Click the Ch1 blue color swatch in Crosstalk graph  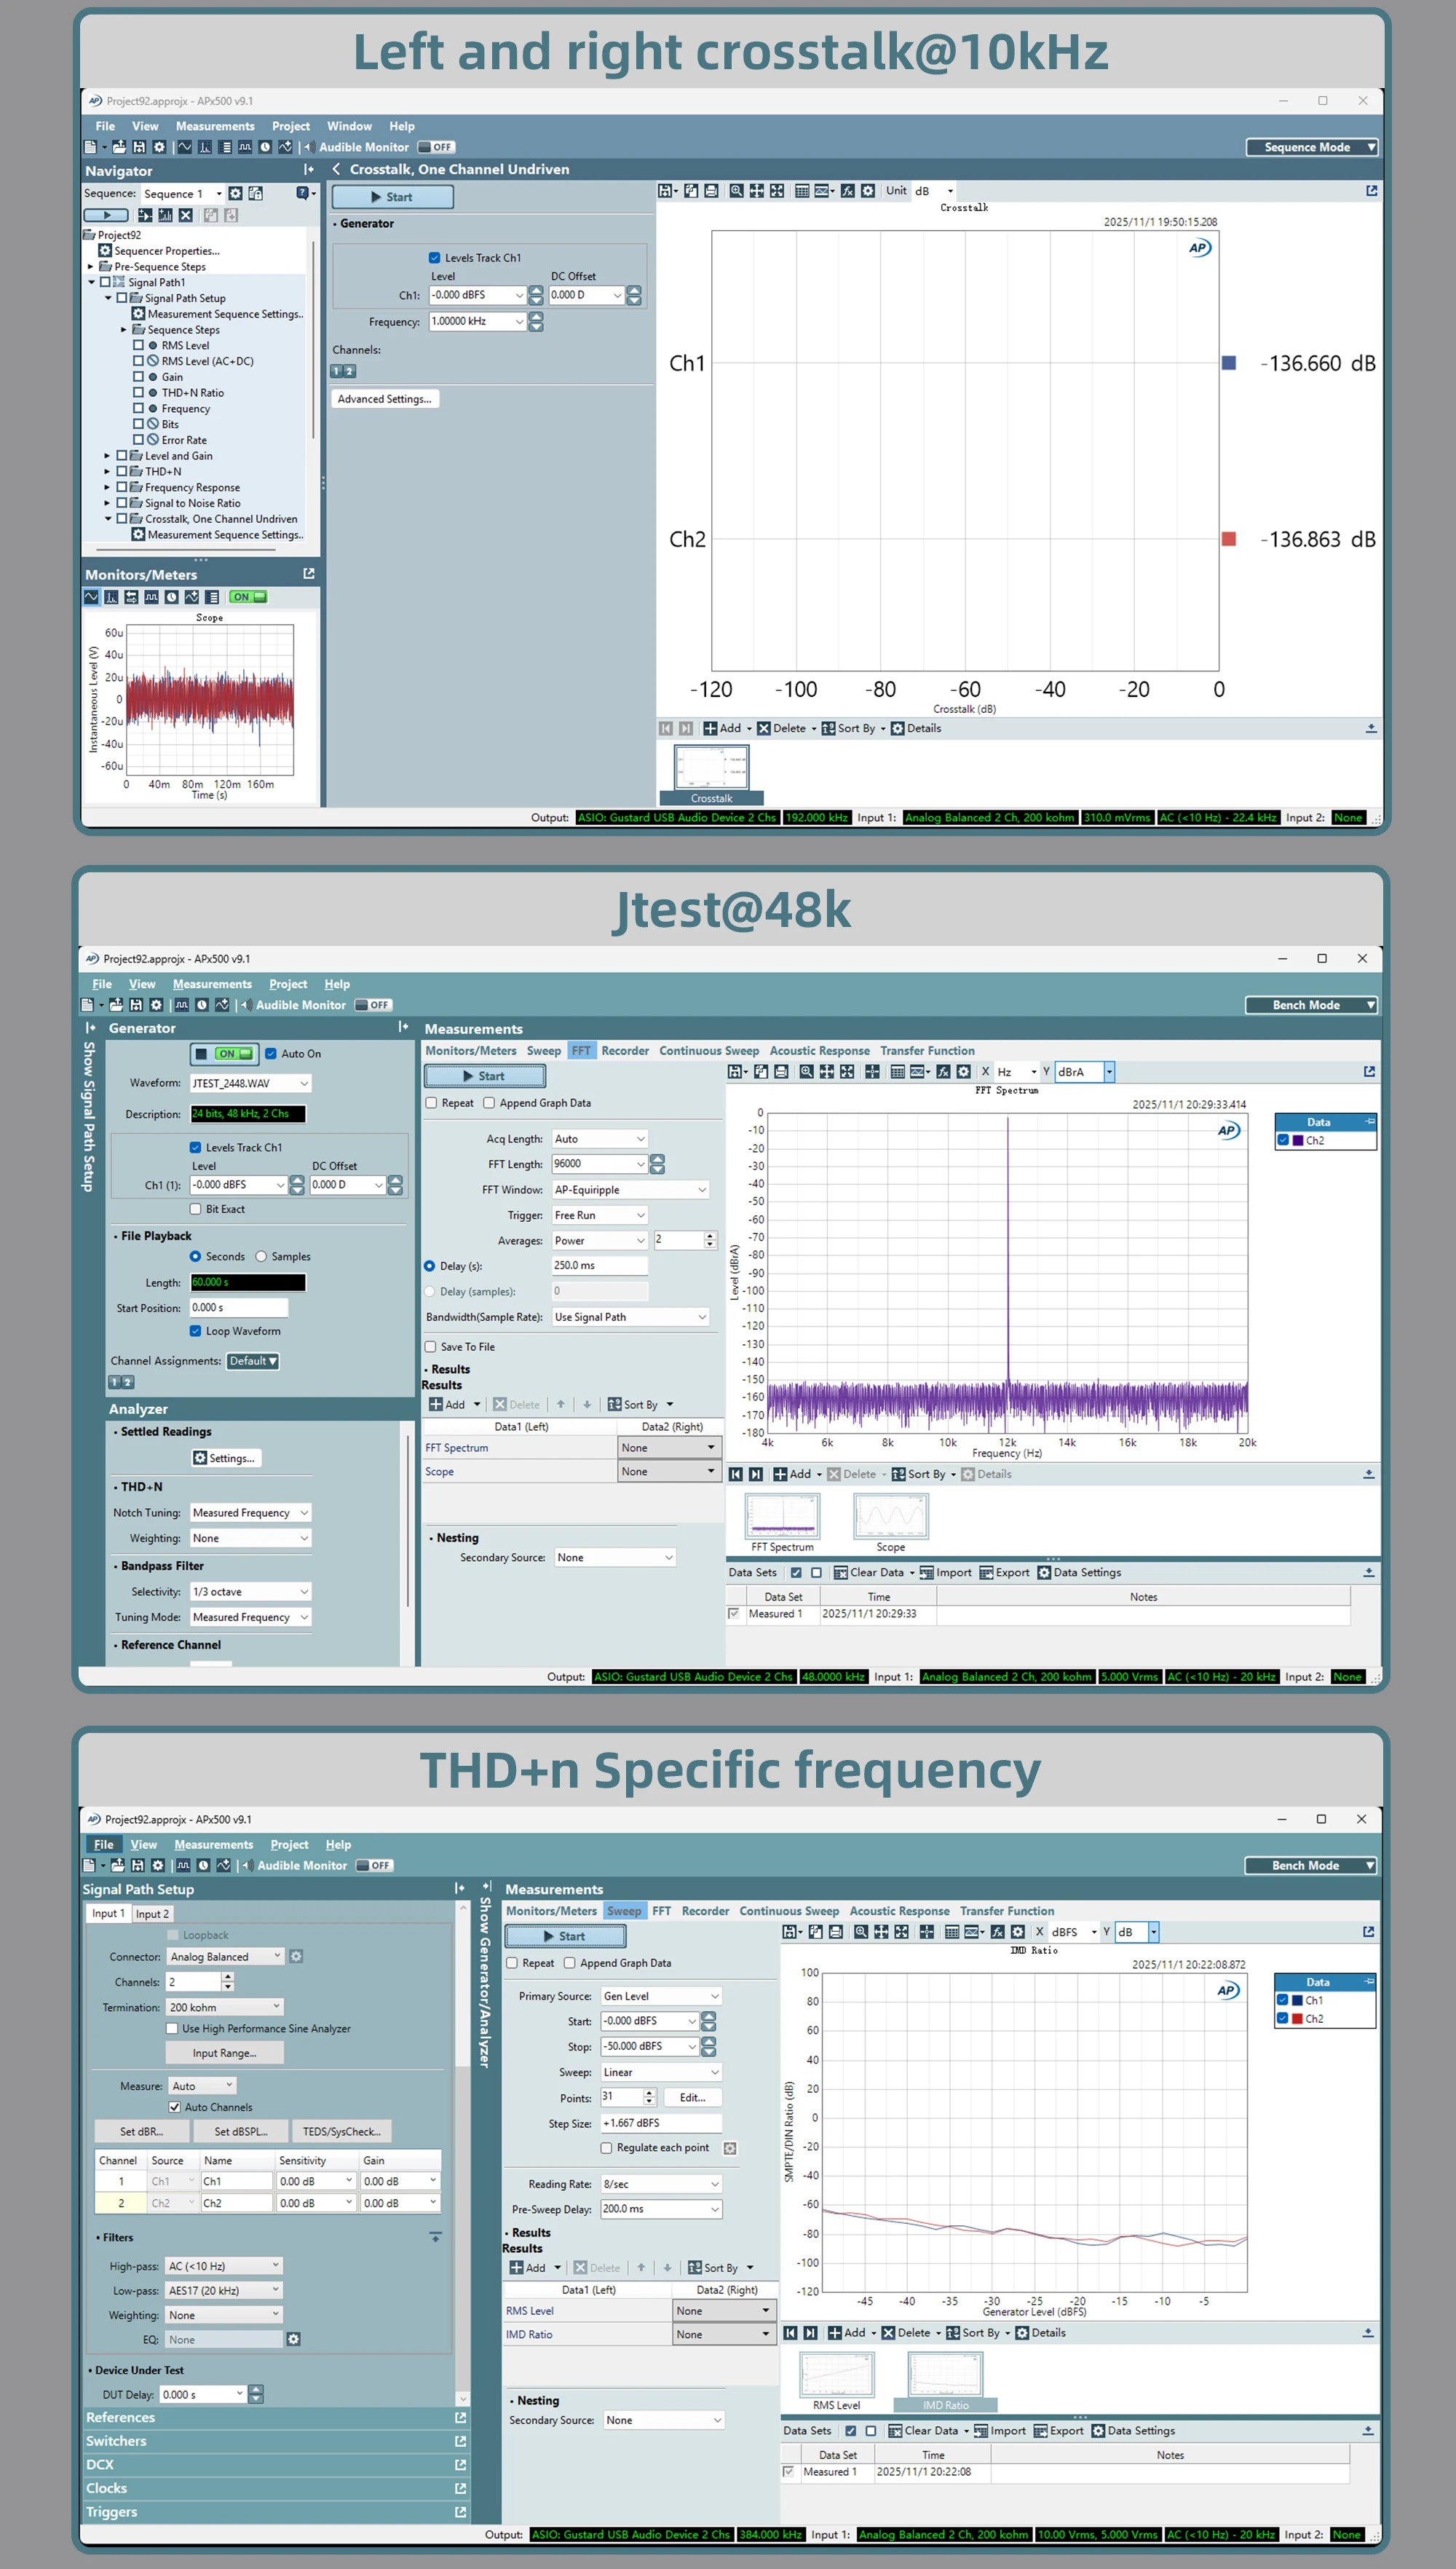(x=1229, y=364)
